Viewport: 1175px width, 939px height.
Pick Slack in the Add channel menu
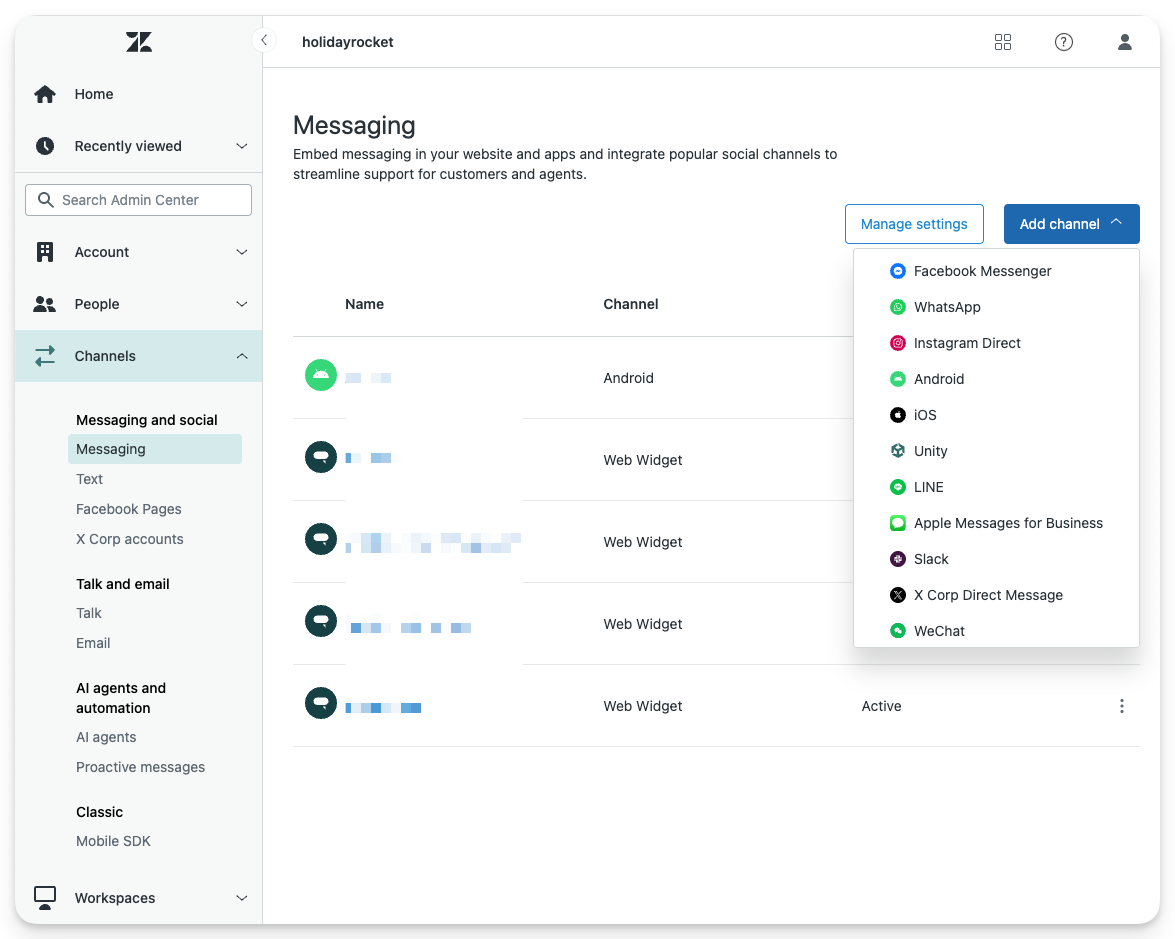[x=930, y=559]
